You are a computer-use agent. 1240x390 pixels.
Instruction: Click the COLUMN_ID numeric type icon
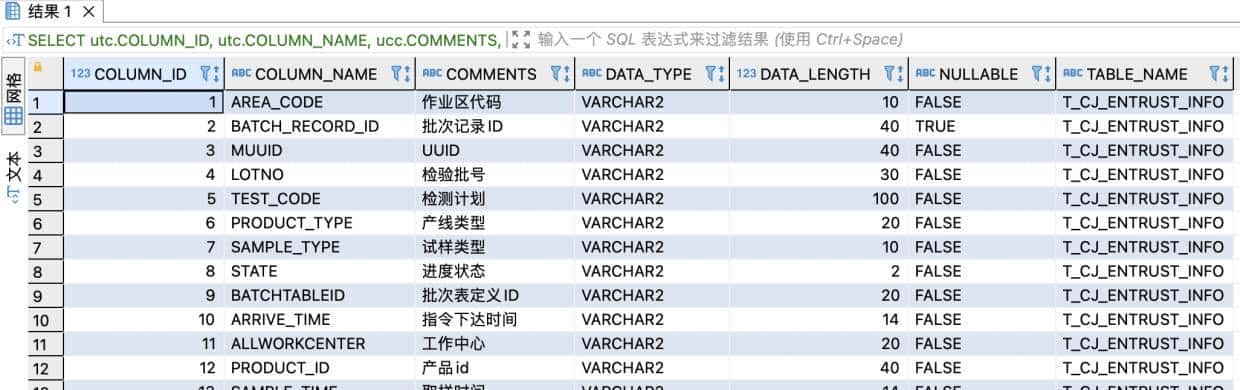click(x=80, y=74)
